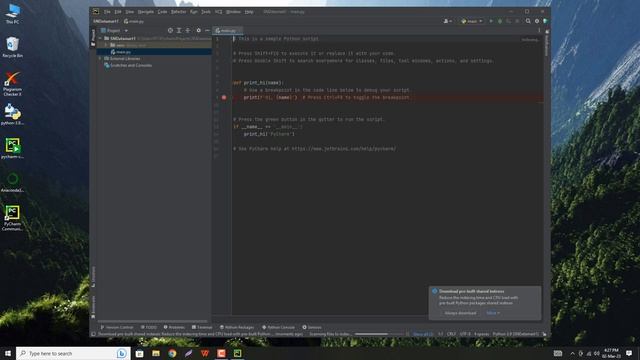This screenshot has height=360, width=640.
Task: Click the user account icon in toolbar
Action: (x=447, y=21)
